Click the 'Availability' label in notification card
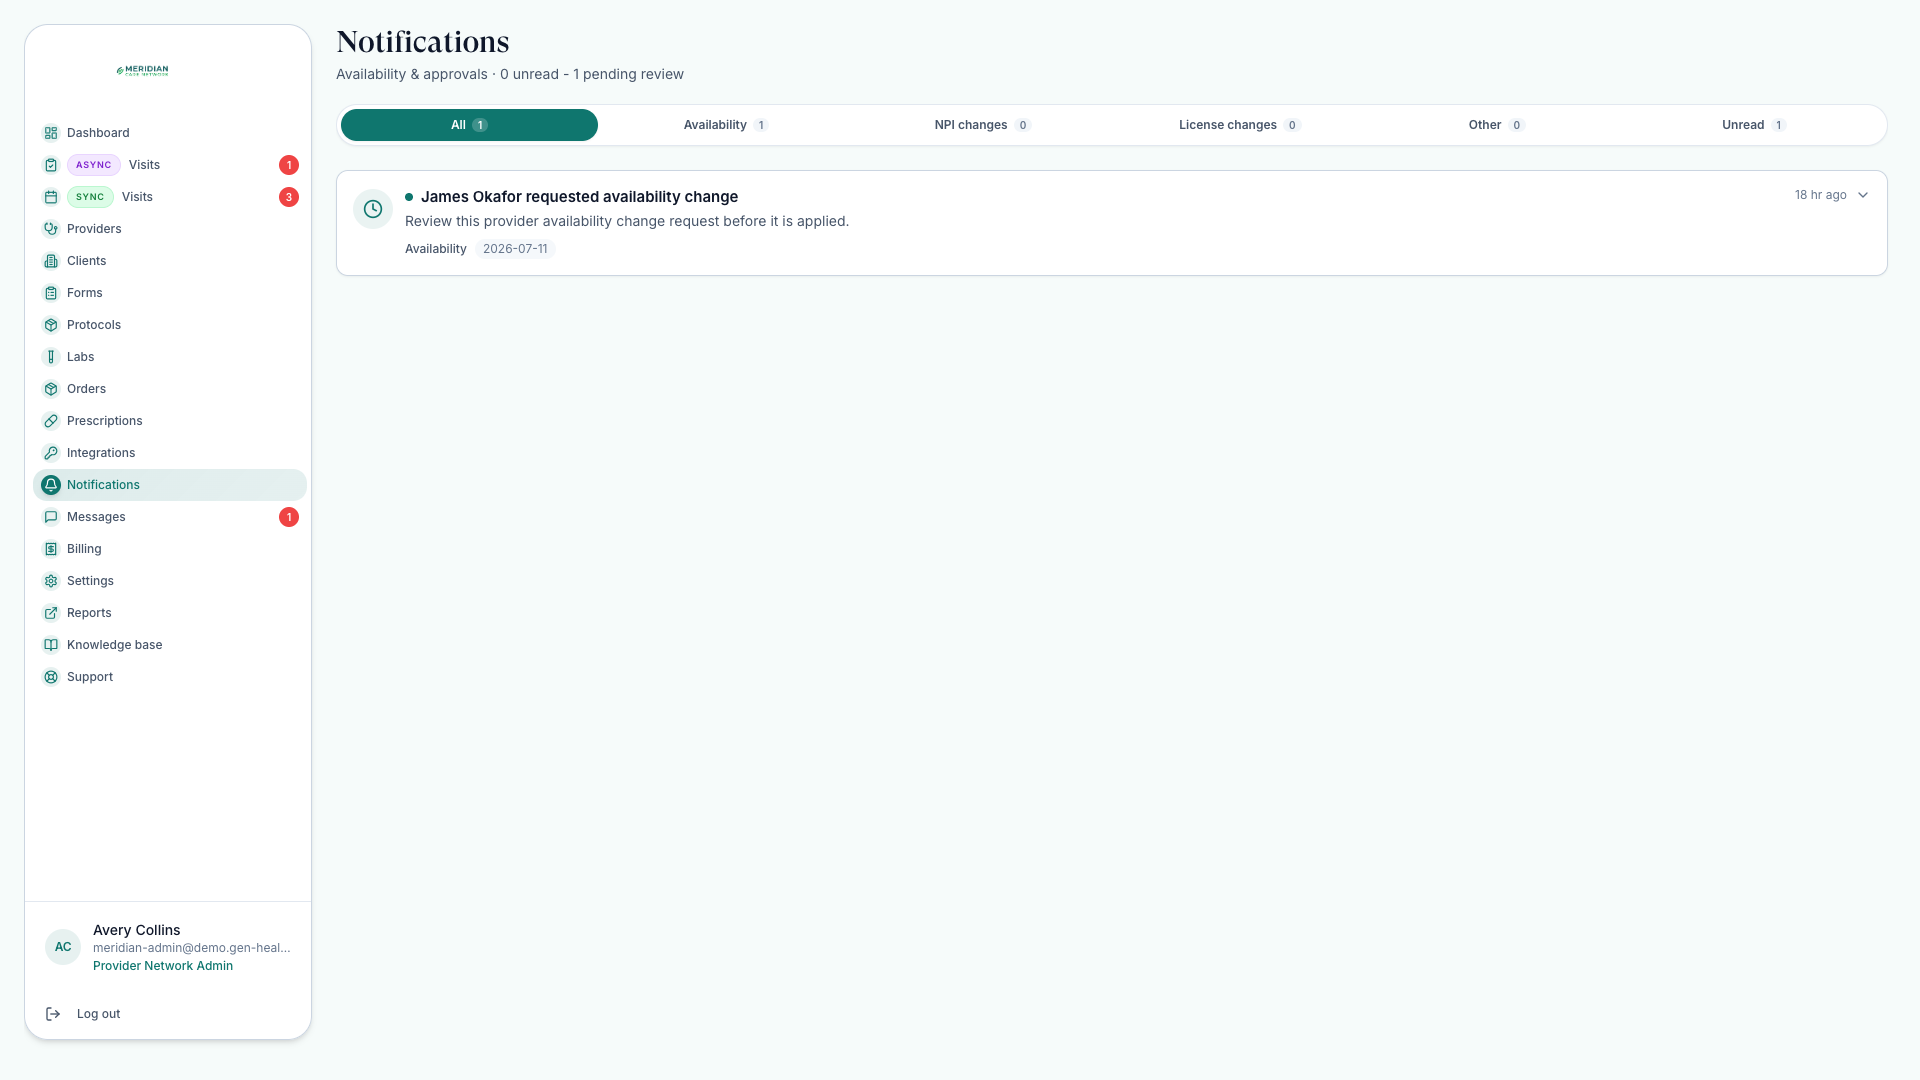Viewport: 1920px width, 1080px height. (x=435, y=249)
